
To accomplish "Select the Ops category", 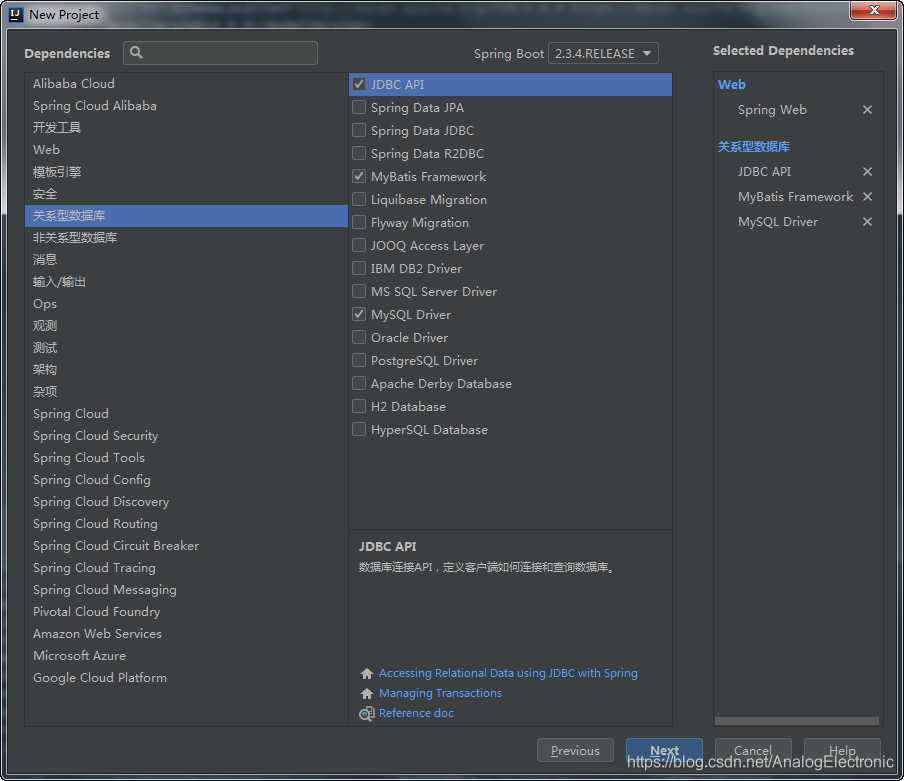I will pyautogui.click(x=186, y=304).
